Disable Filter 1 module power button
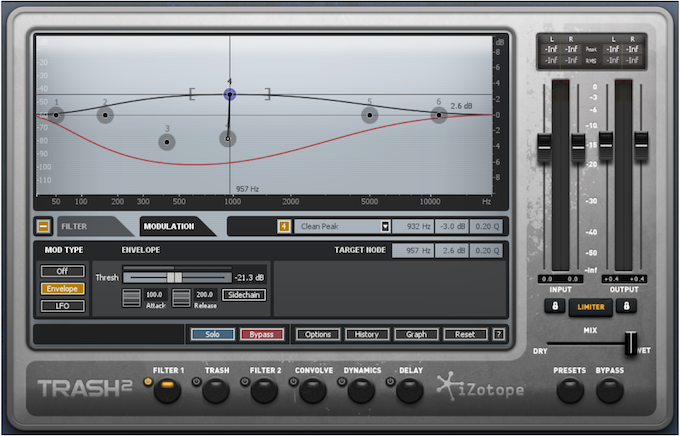Viewport: 680px width, 436px height. 148,382
